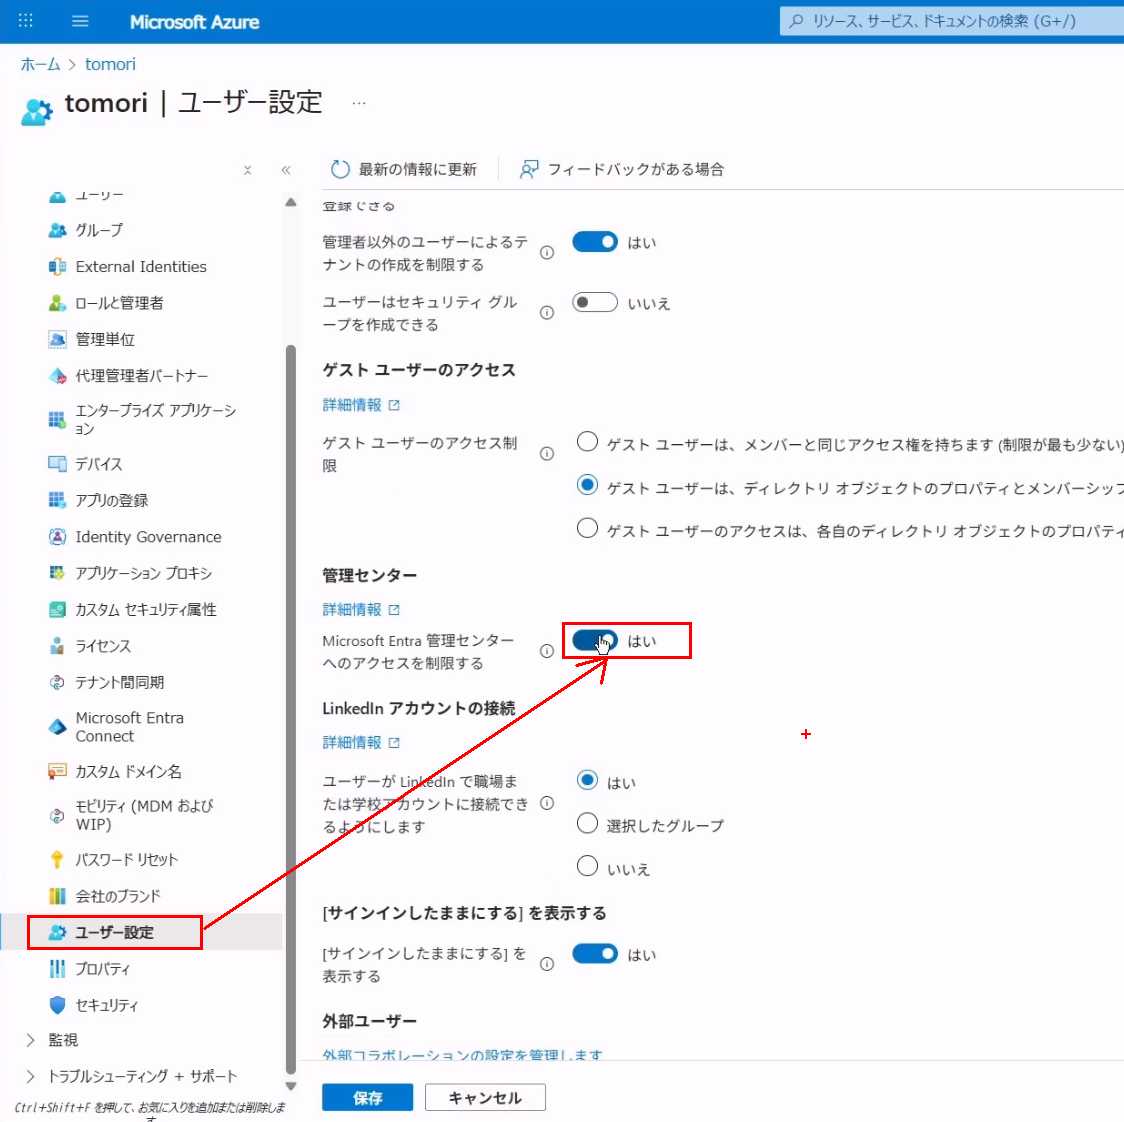This screenshot has height=1122, width=1124.
Task: Click the refresh icon for 最新の情報に更新
Action: click(x=340, y=169)
